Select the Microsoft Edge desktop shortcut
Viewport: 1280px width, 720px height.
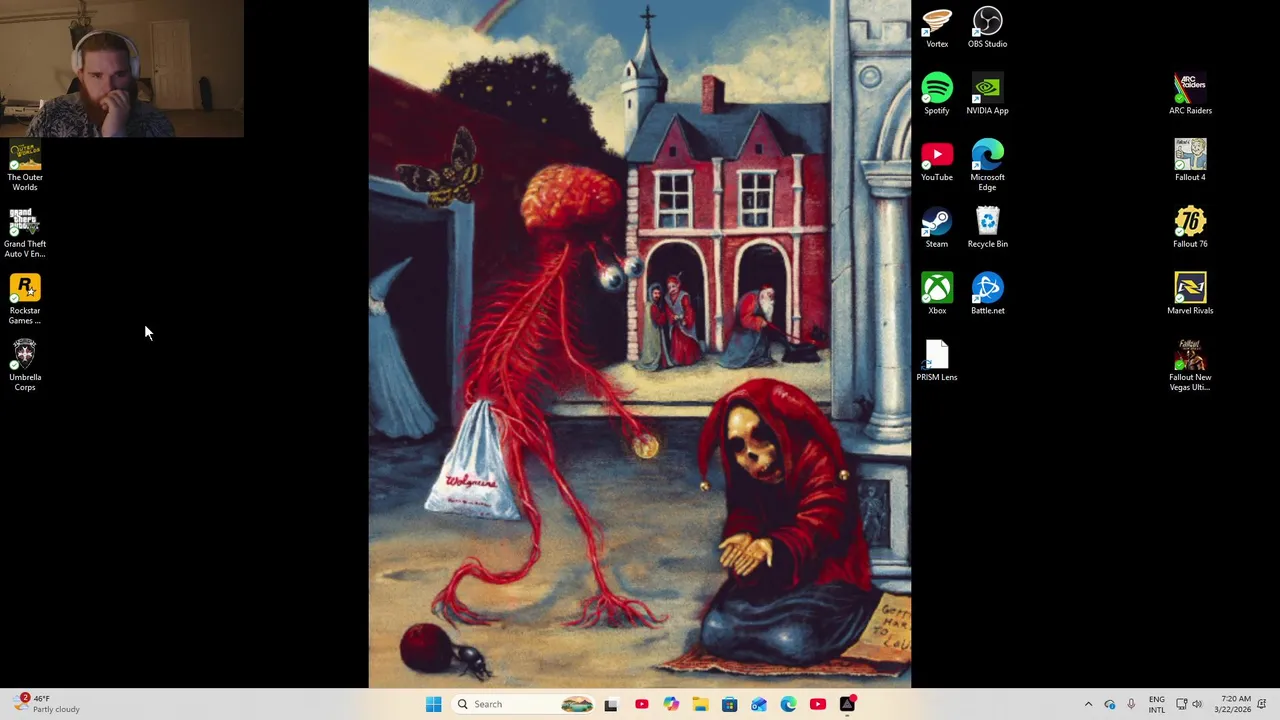coord(987,166)
